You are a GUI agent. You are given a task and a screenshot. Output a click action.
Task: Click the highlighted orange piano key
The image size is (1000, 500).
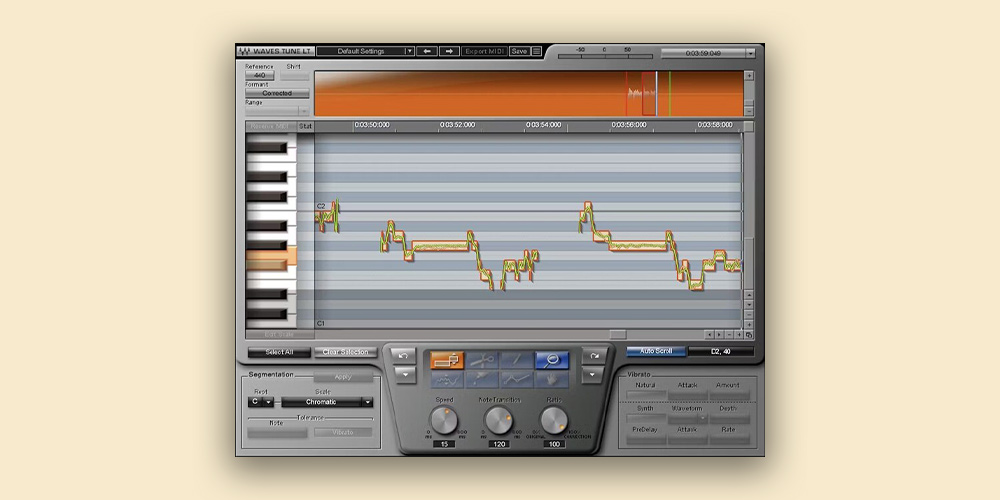271,258
